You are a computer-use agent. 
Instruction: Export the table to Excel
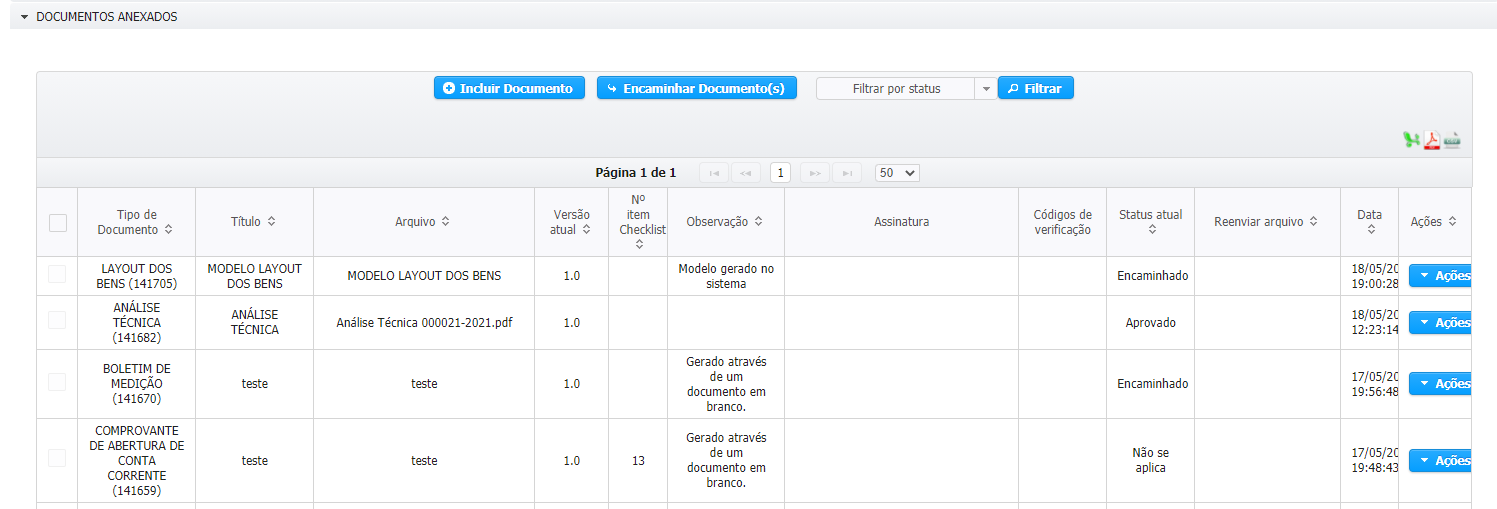pyautogui.click(x=1412, y=140)
